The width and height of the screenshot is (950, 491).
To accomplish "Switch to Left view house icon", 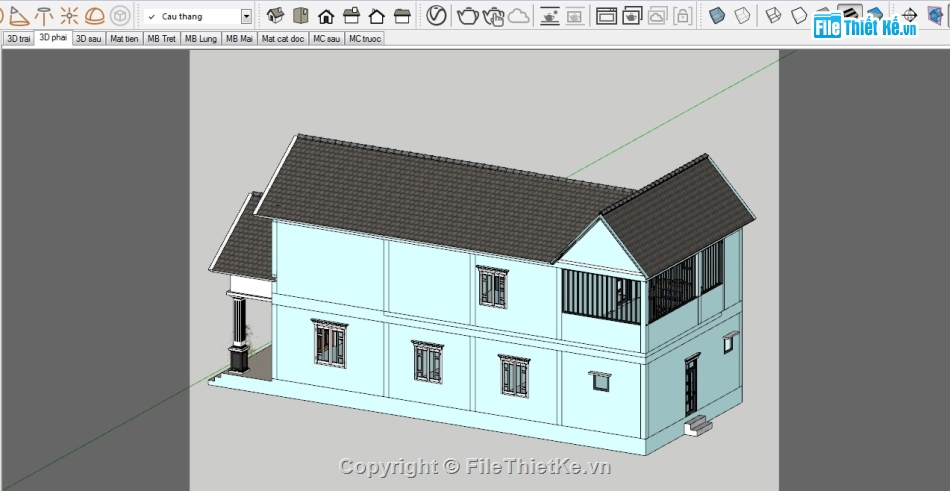I will click(402, 16).
